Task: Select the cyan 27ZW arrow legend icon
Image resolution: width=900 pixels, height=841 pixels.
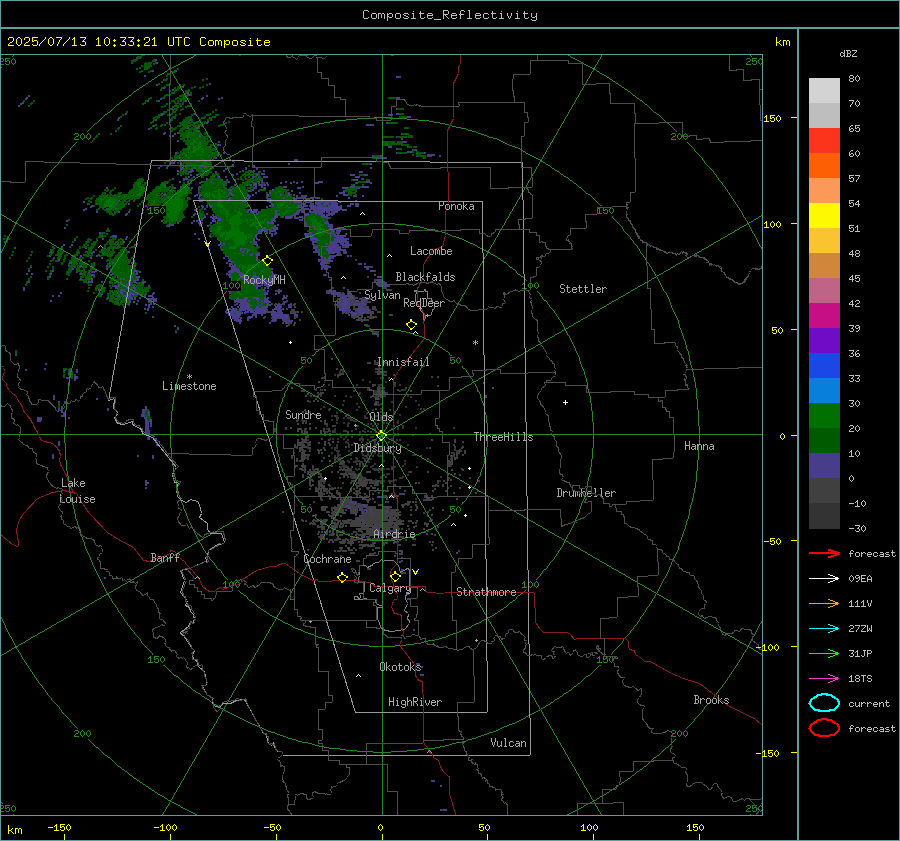Action: pos(824,629)
